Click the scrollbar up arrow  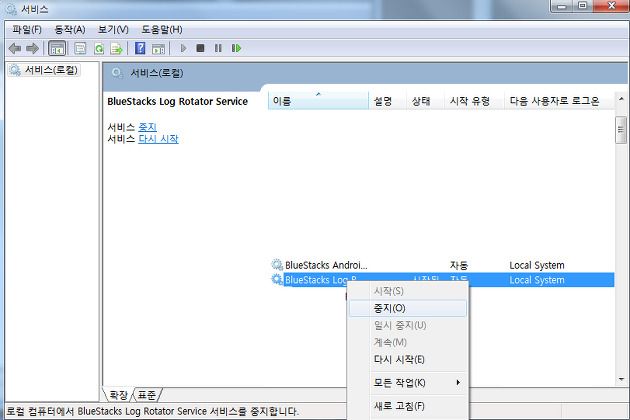(621, 98)
